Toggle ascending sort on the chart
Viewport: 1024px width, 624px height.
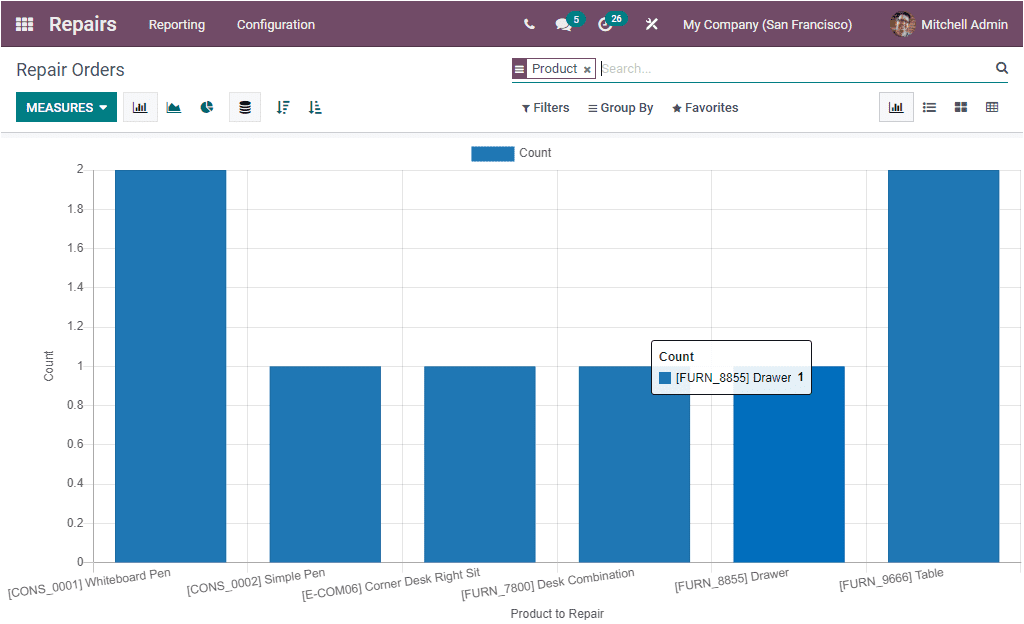(x=315, y=107)
